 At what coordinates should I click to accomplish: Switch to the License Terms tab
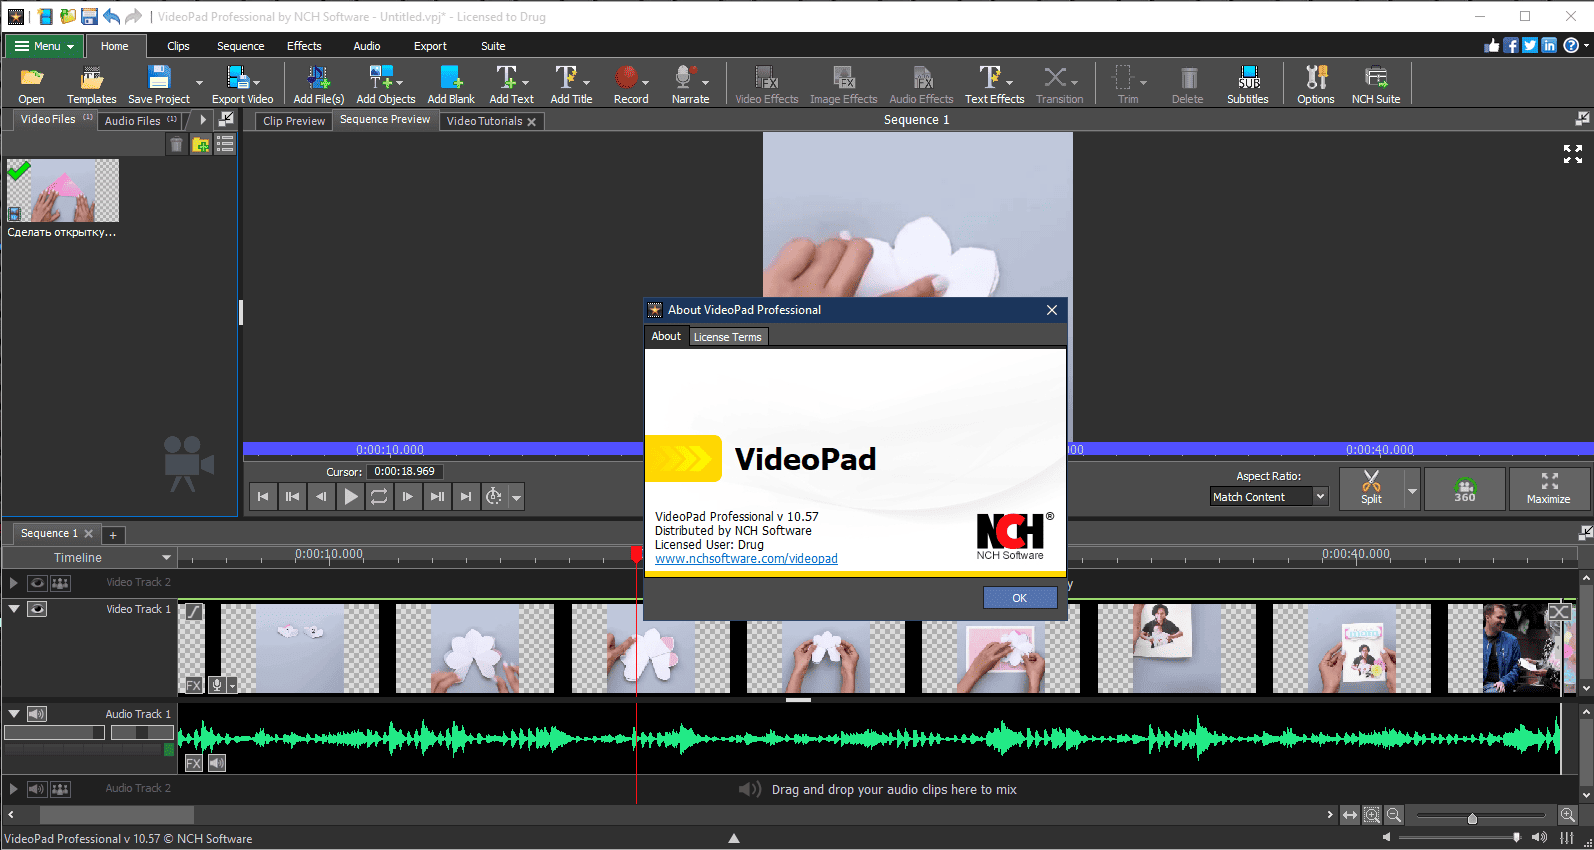(728, 337)
